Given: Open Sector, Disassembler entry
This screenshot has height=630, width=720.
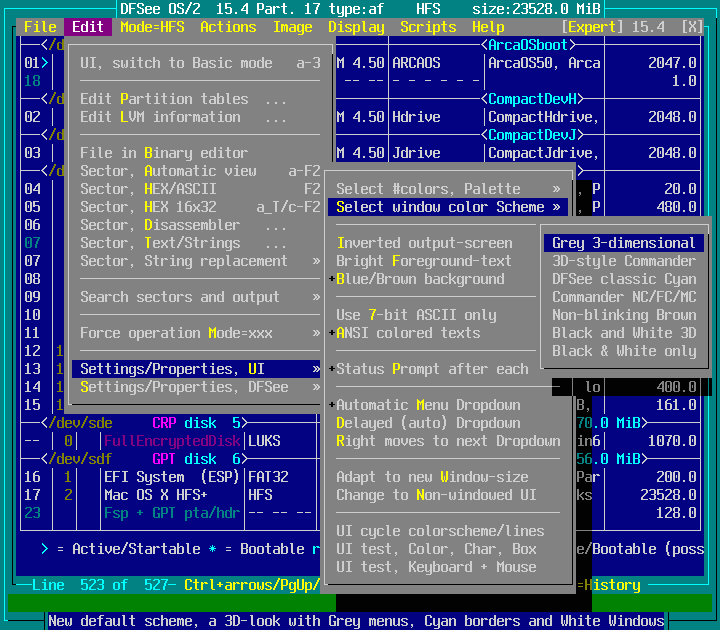Looking at the screenshot, I should pyautogui.click(x=196, y=225).
